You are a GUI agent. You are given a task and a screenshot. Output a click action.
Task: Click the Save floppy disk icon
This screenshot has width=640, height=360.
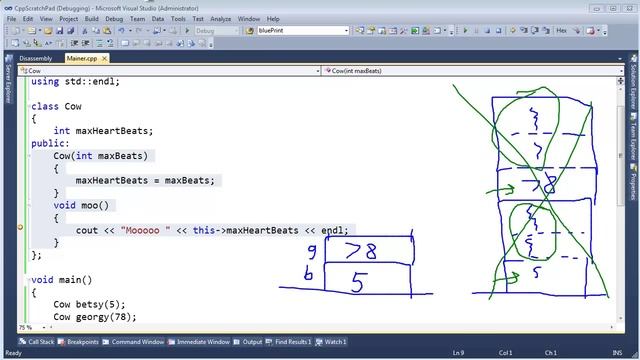60,31
